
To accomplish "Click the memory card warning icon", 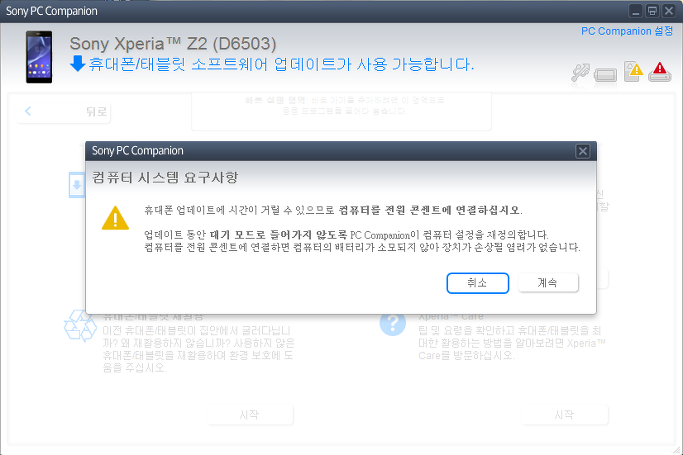I will pos(633,71).
